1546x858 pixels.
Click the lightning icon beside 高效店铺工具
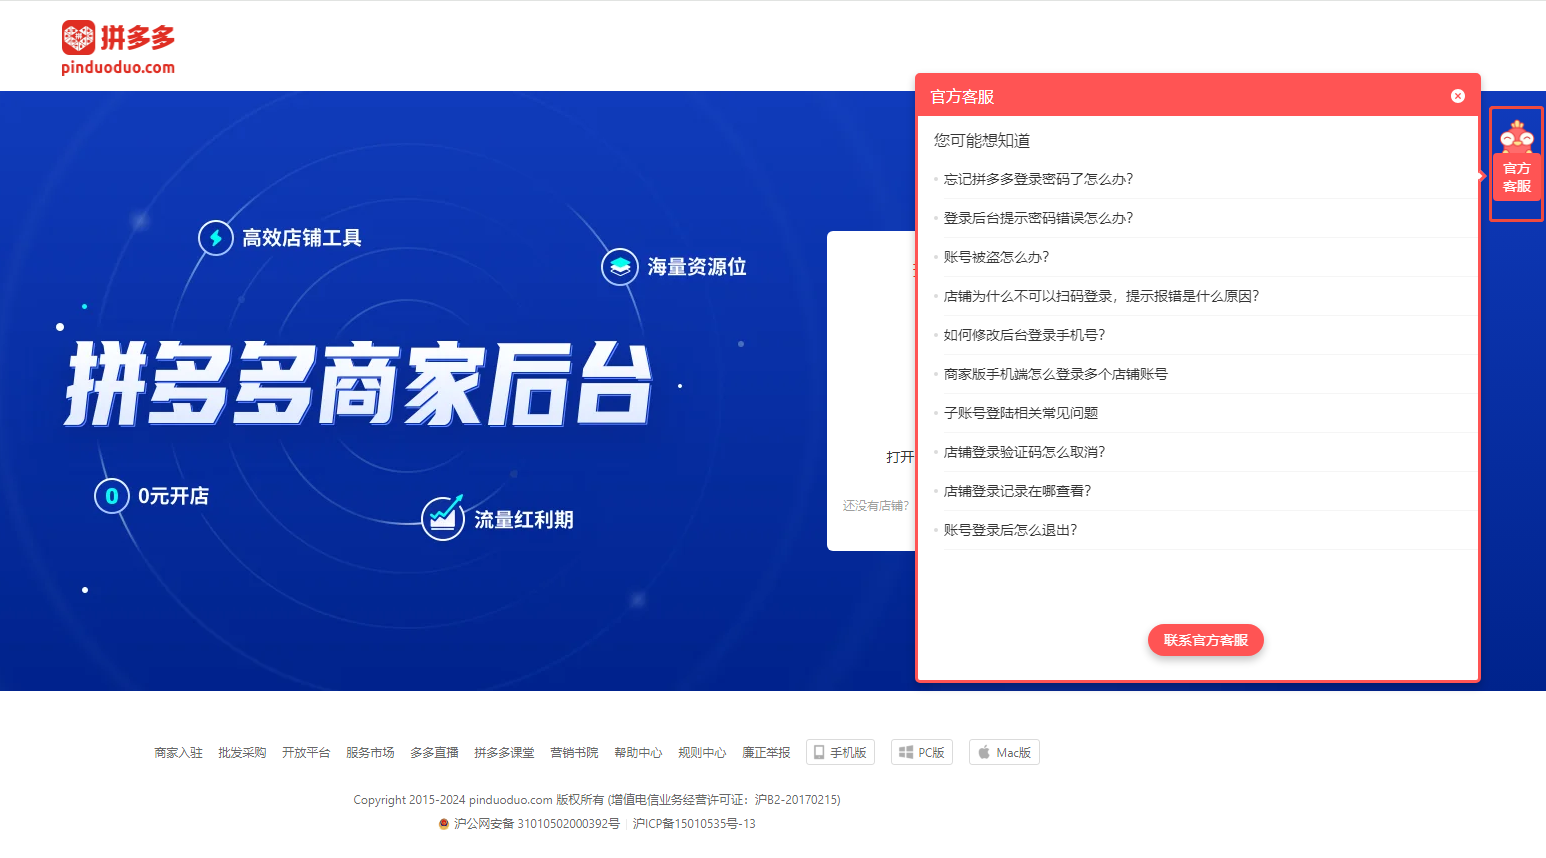pos(216,238)
